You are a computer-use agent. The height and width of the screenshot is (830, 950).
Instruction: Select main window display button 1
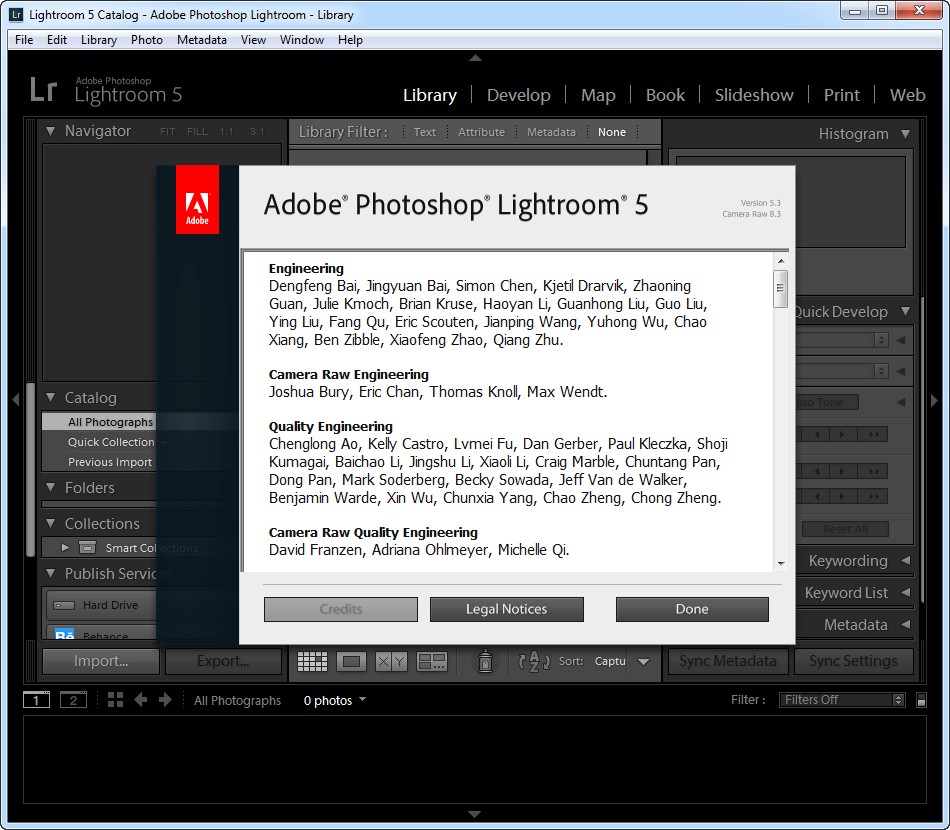tap(36, 700)
